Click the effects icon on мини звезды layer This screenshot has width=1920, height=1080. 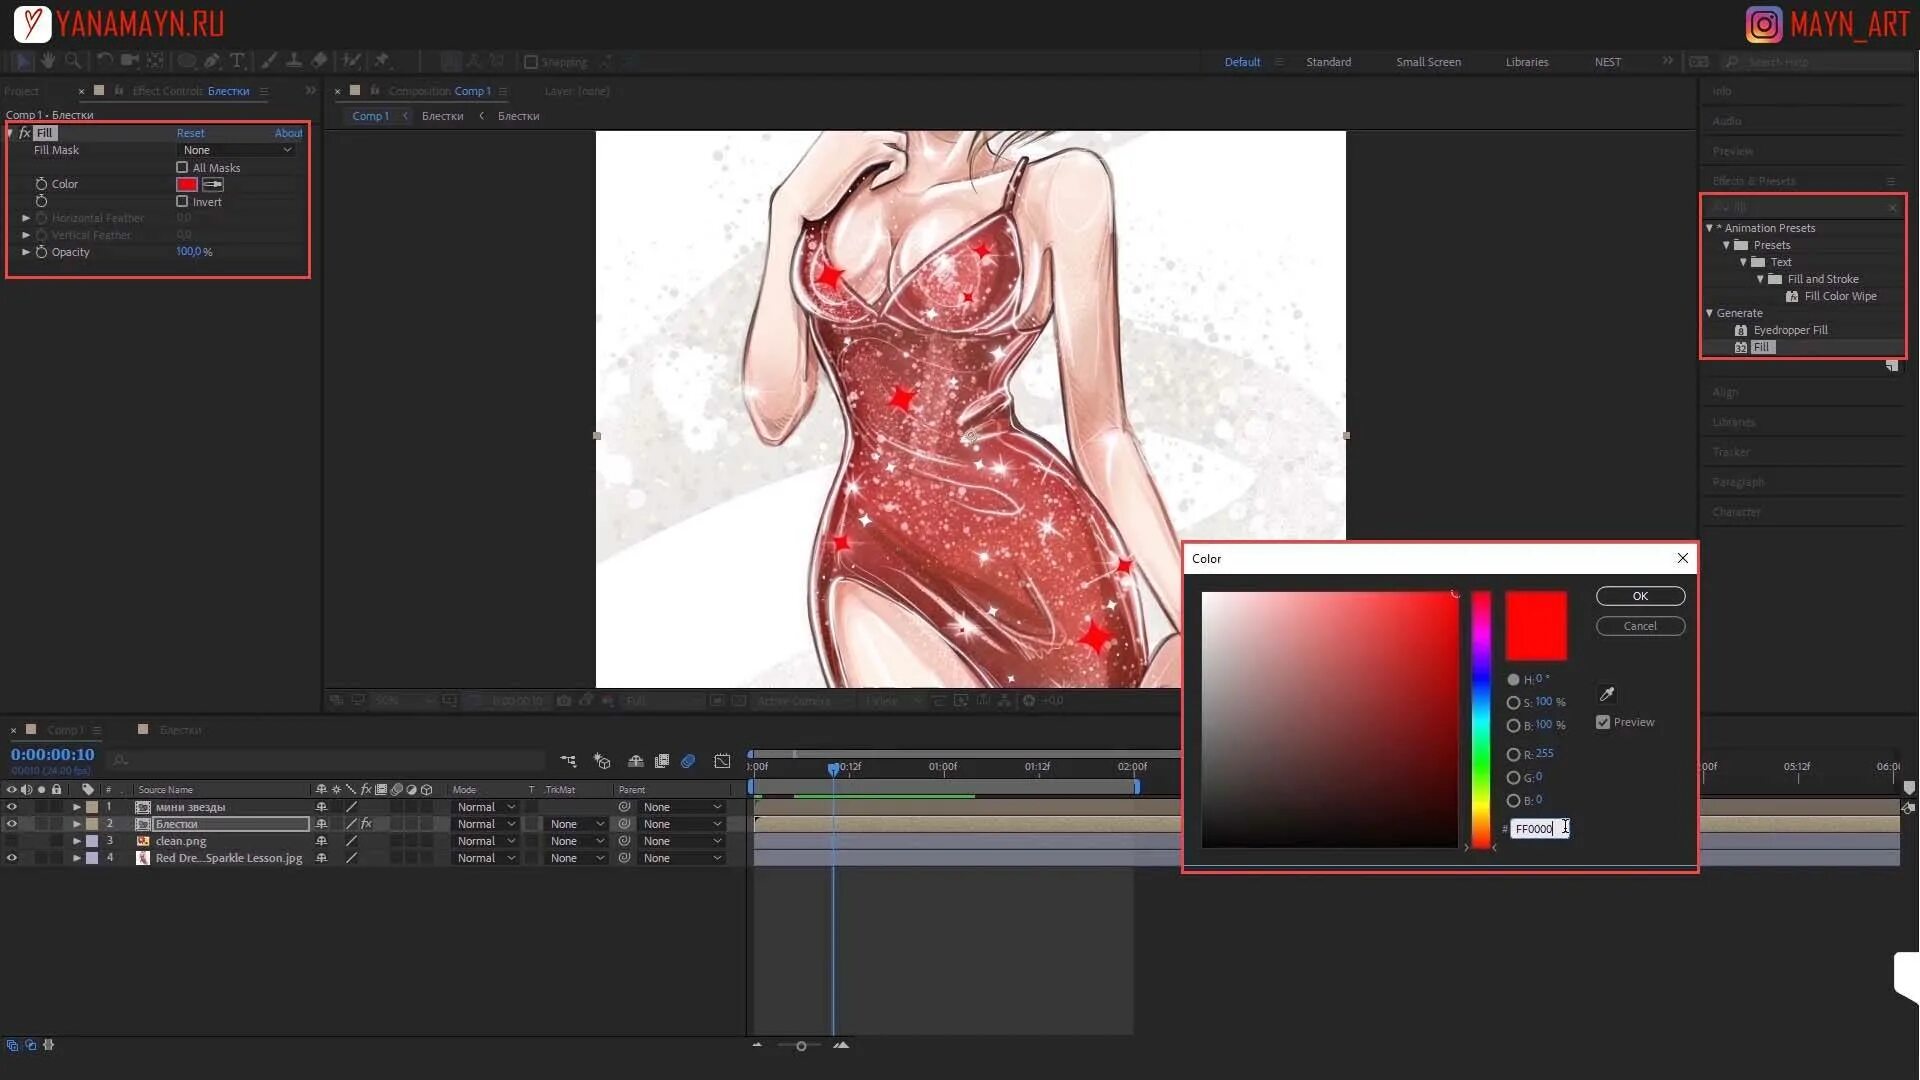(x=365, y=806)
